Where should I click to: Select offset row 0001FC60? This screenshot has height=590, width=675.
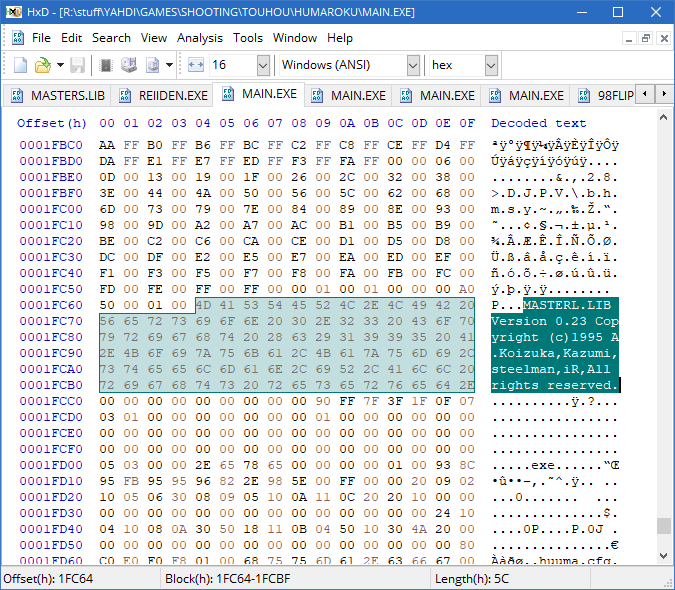[51, 305]
